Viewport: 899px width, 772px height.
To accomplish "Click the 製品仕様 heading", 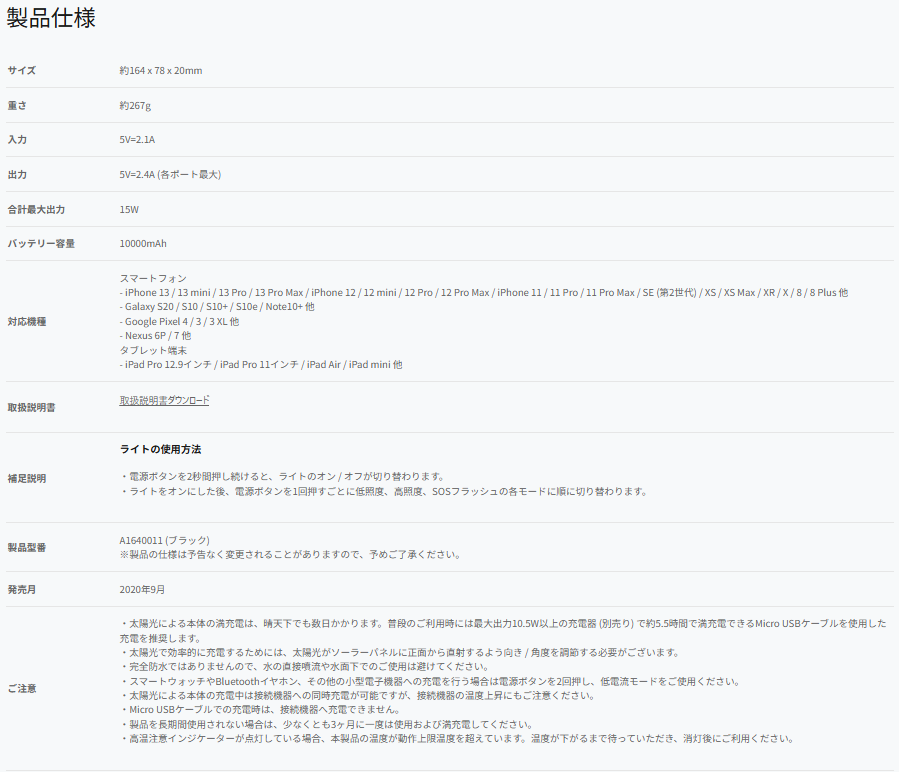I will [x=50, y=18].
